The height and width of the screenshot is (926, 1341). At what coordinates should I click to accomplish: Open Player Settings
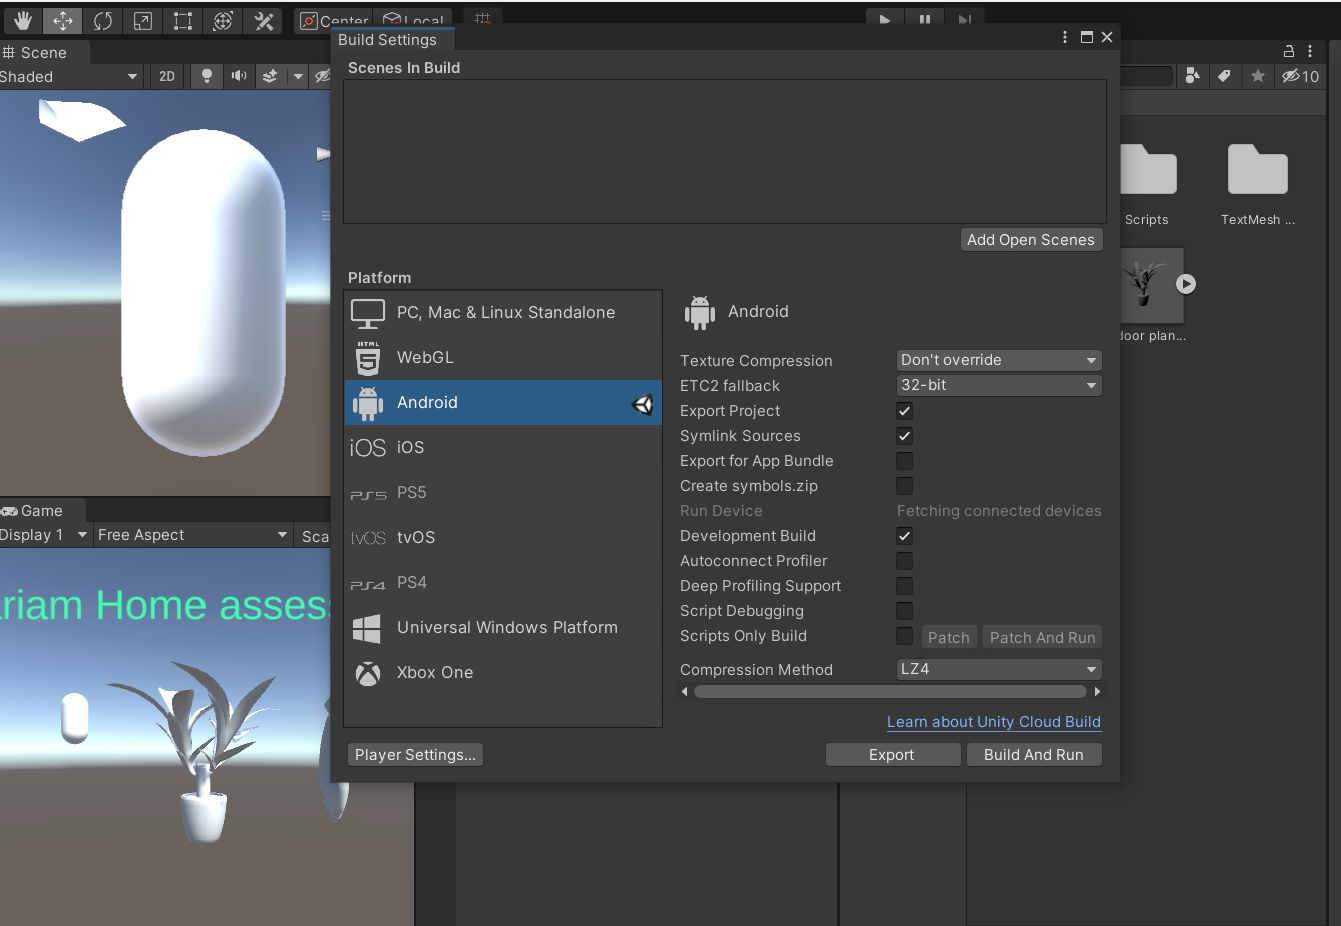[415, 755]
